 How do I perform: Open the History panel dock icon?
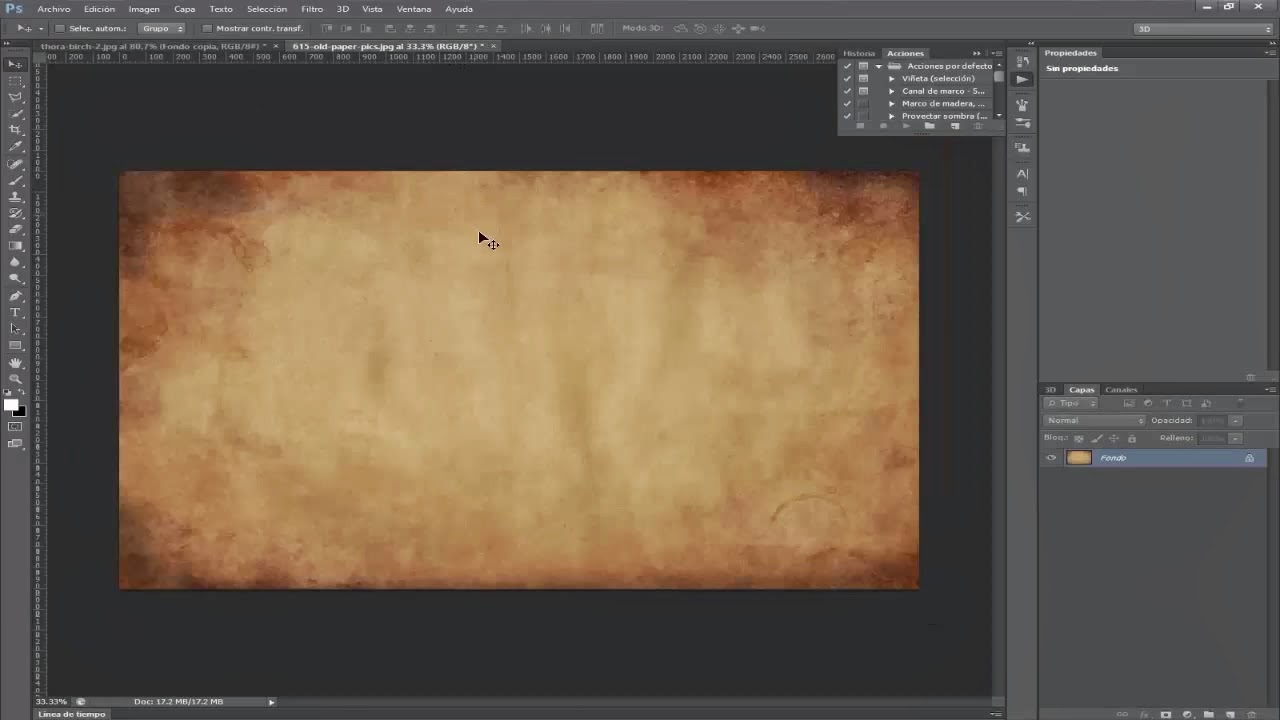[x=1022, y=62]
